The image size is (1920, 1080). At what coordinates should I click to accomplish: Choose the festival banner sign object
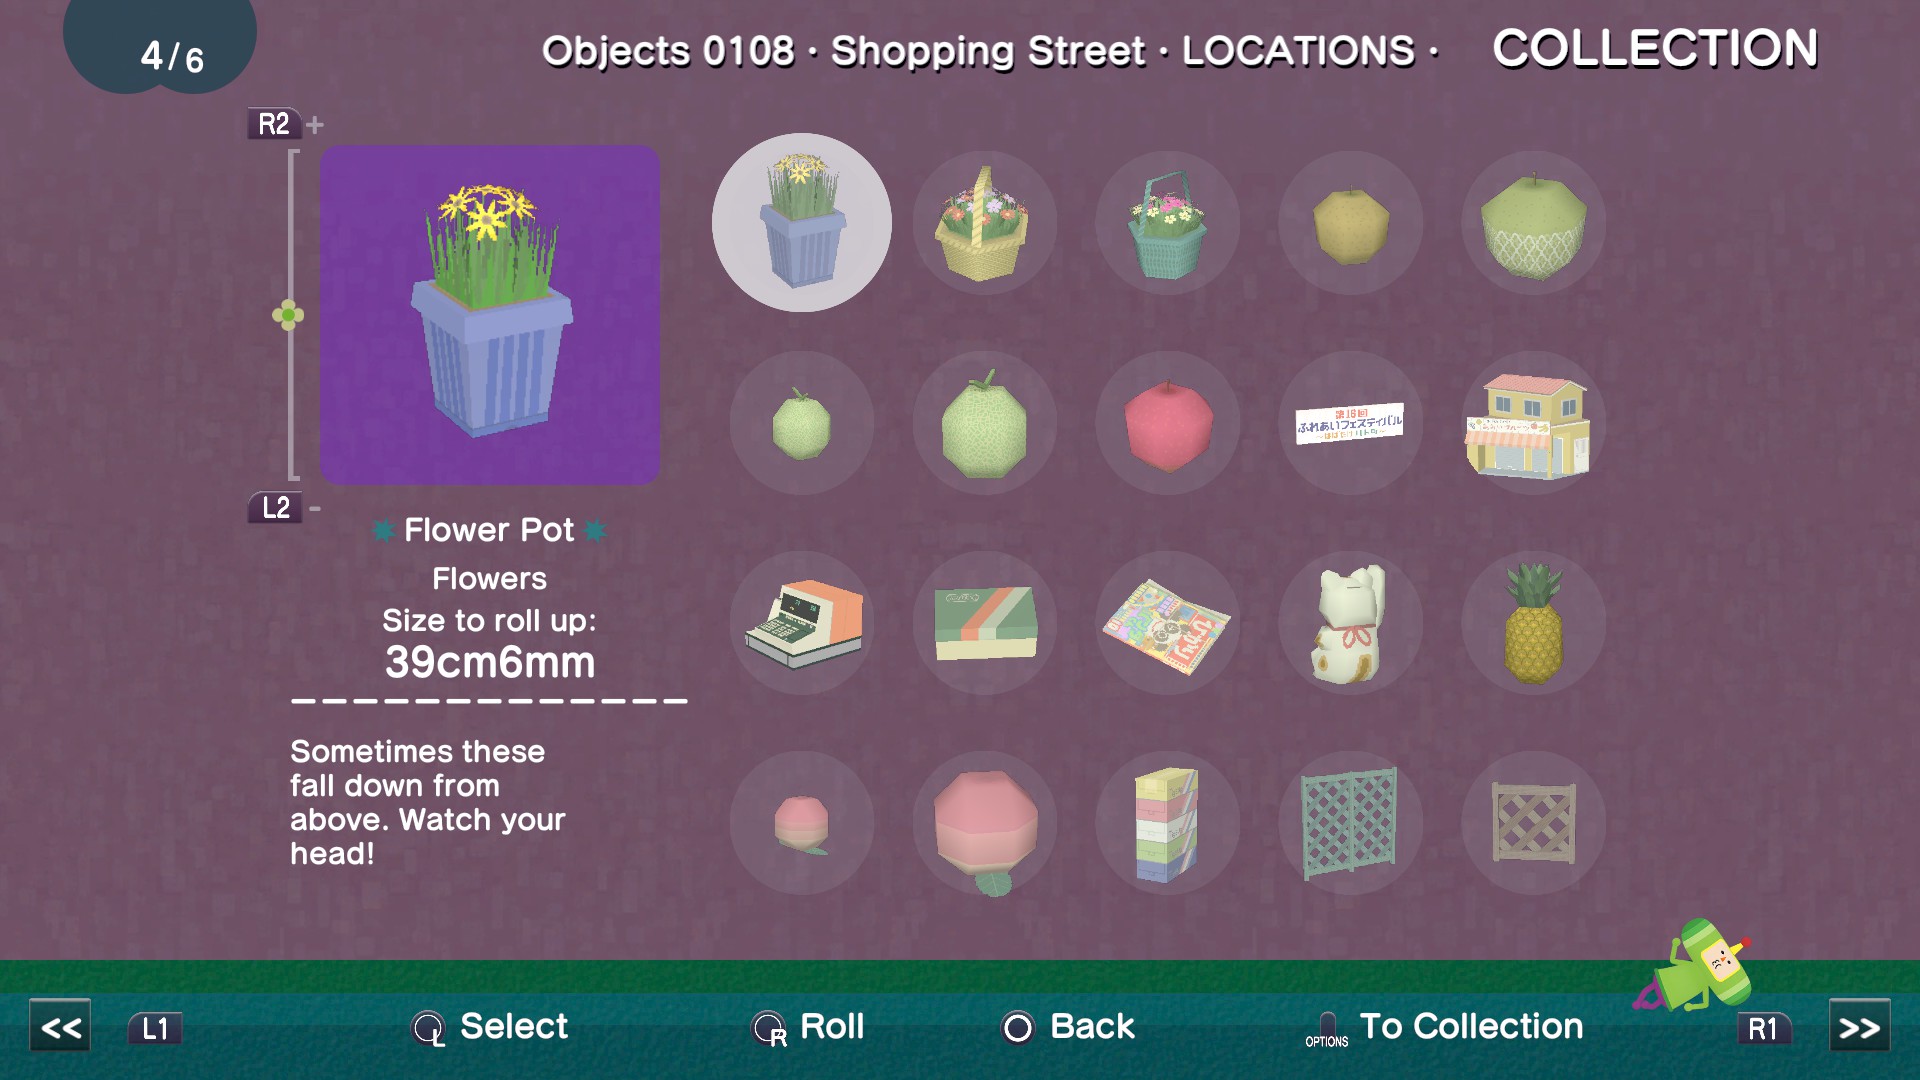click(1350, 423)
